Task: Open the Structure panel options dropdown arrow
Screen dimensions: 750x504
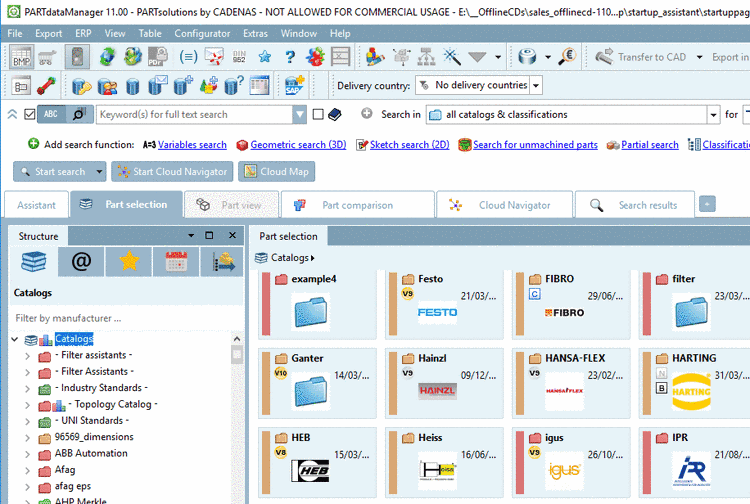Action: 191,235
